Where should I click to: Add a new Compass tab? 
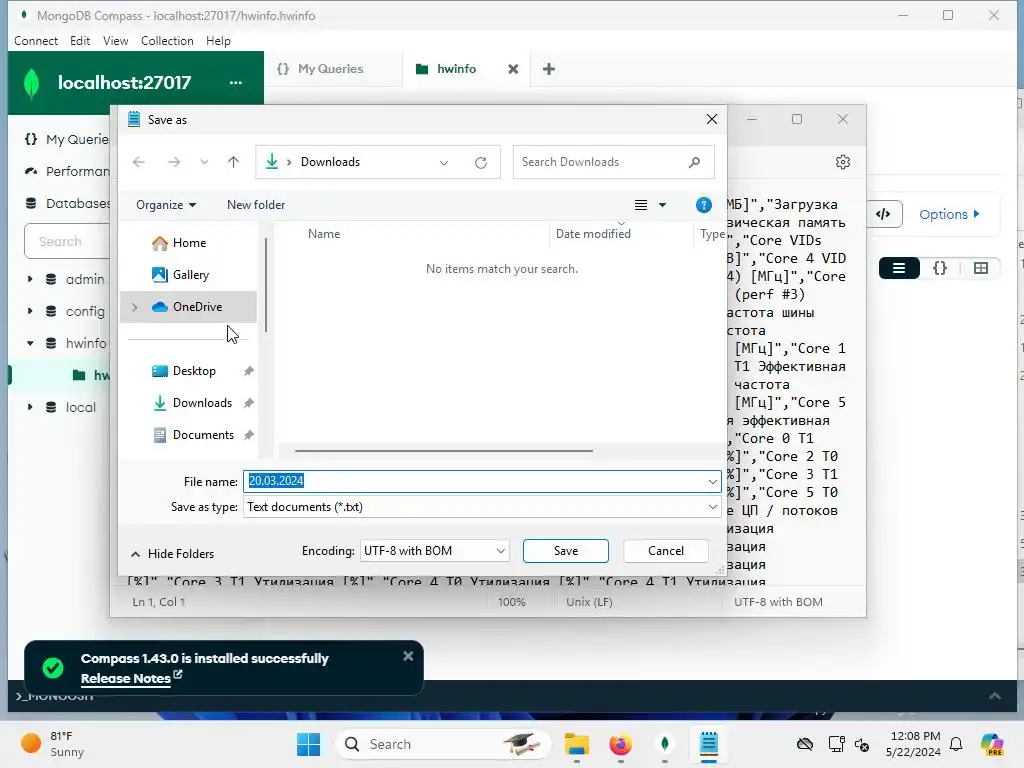pos(549,69)
